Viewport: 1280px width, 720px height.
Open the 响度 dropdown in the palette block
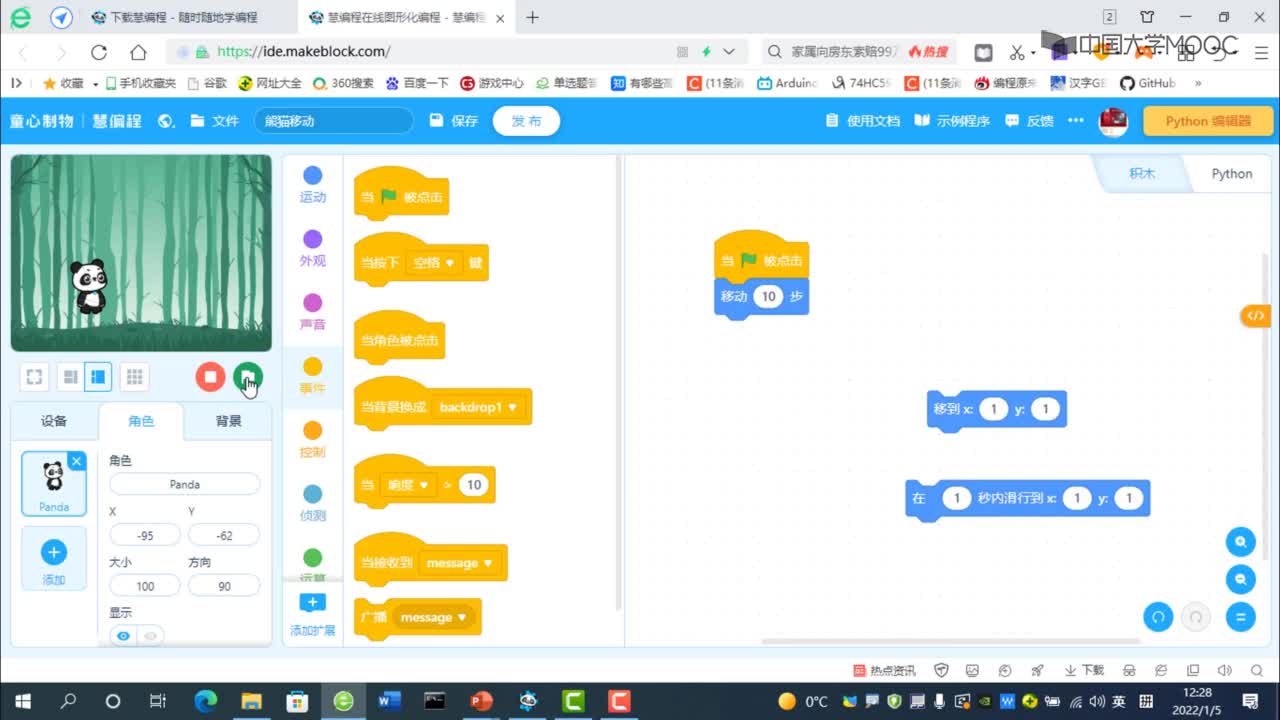coord(409,485)
